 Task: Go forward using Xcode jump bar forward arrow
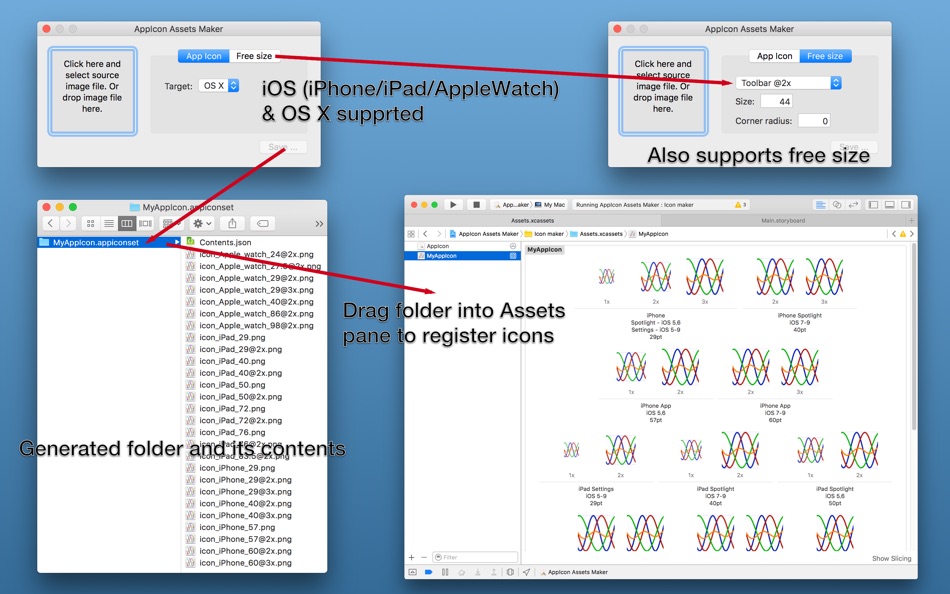[x=439, y=234]
